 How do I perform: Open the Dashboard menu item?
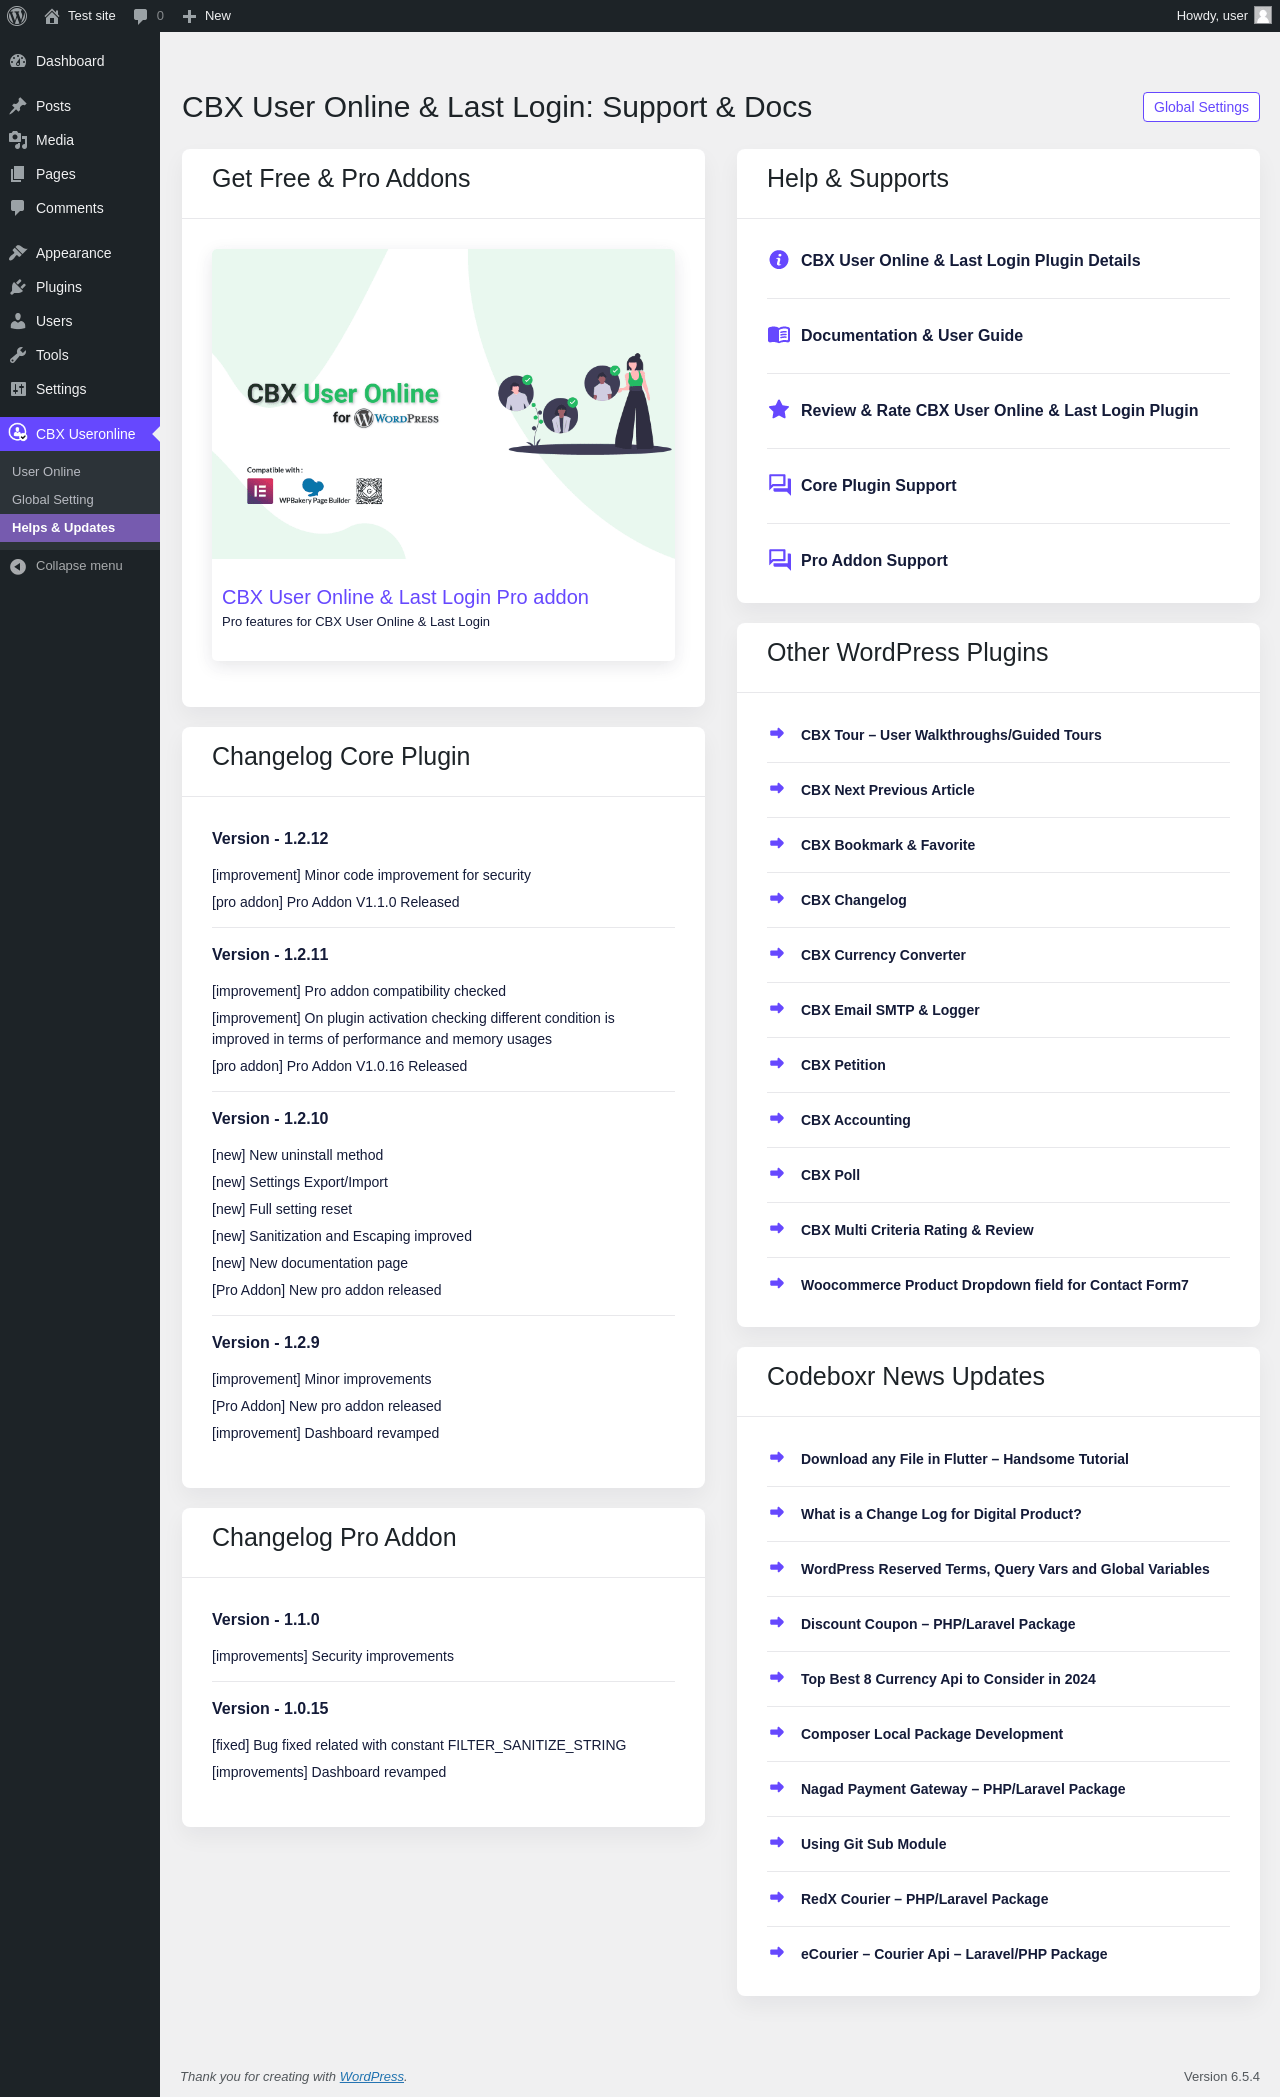click(x=80, y=61)
